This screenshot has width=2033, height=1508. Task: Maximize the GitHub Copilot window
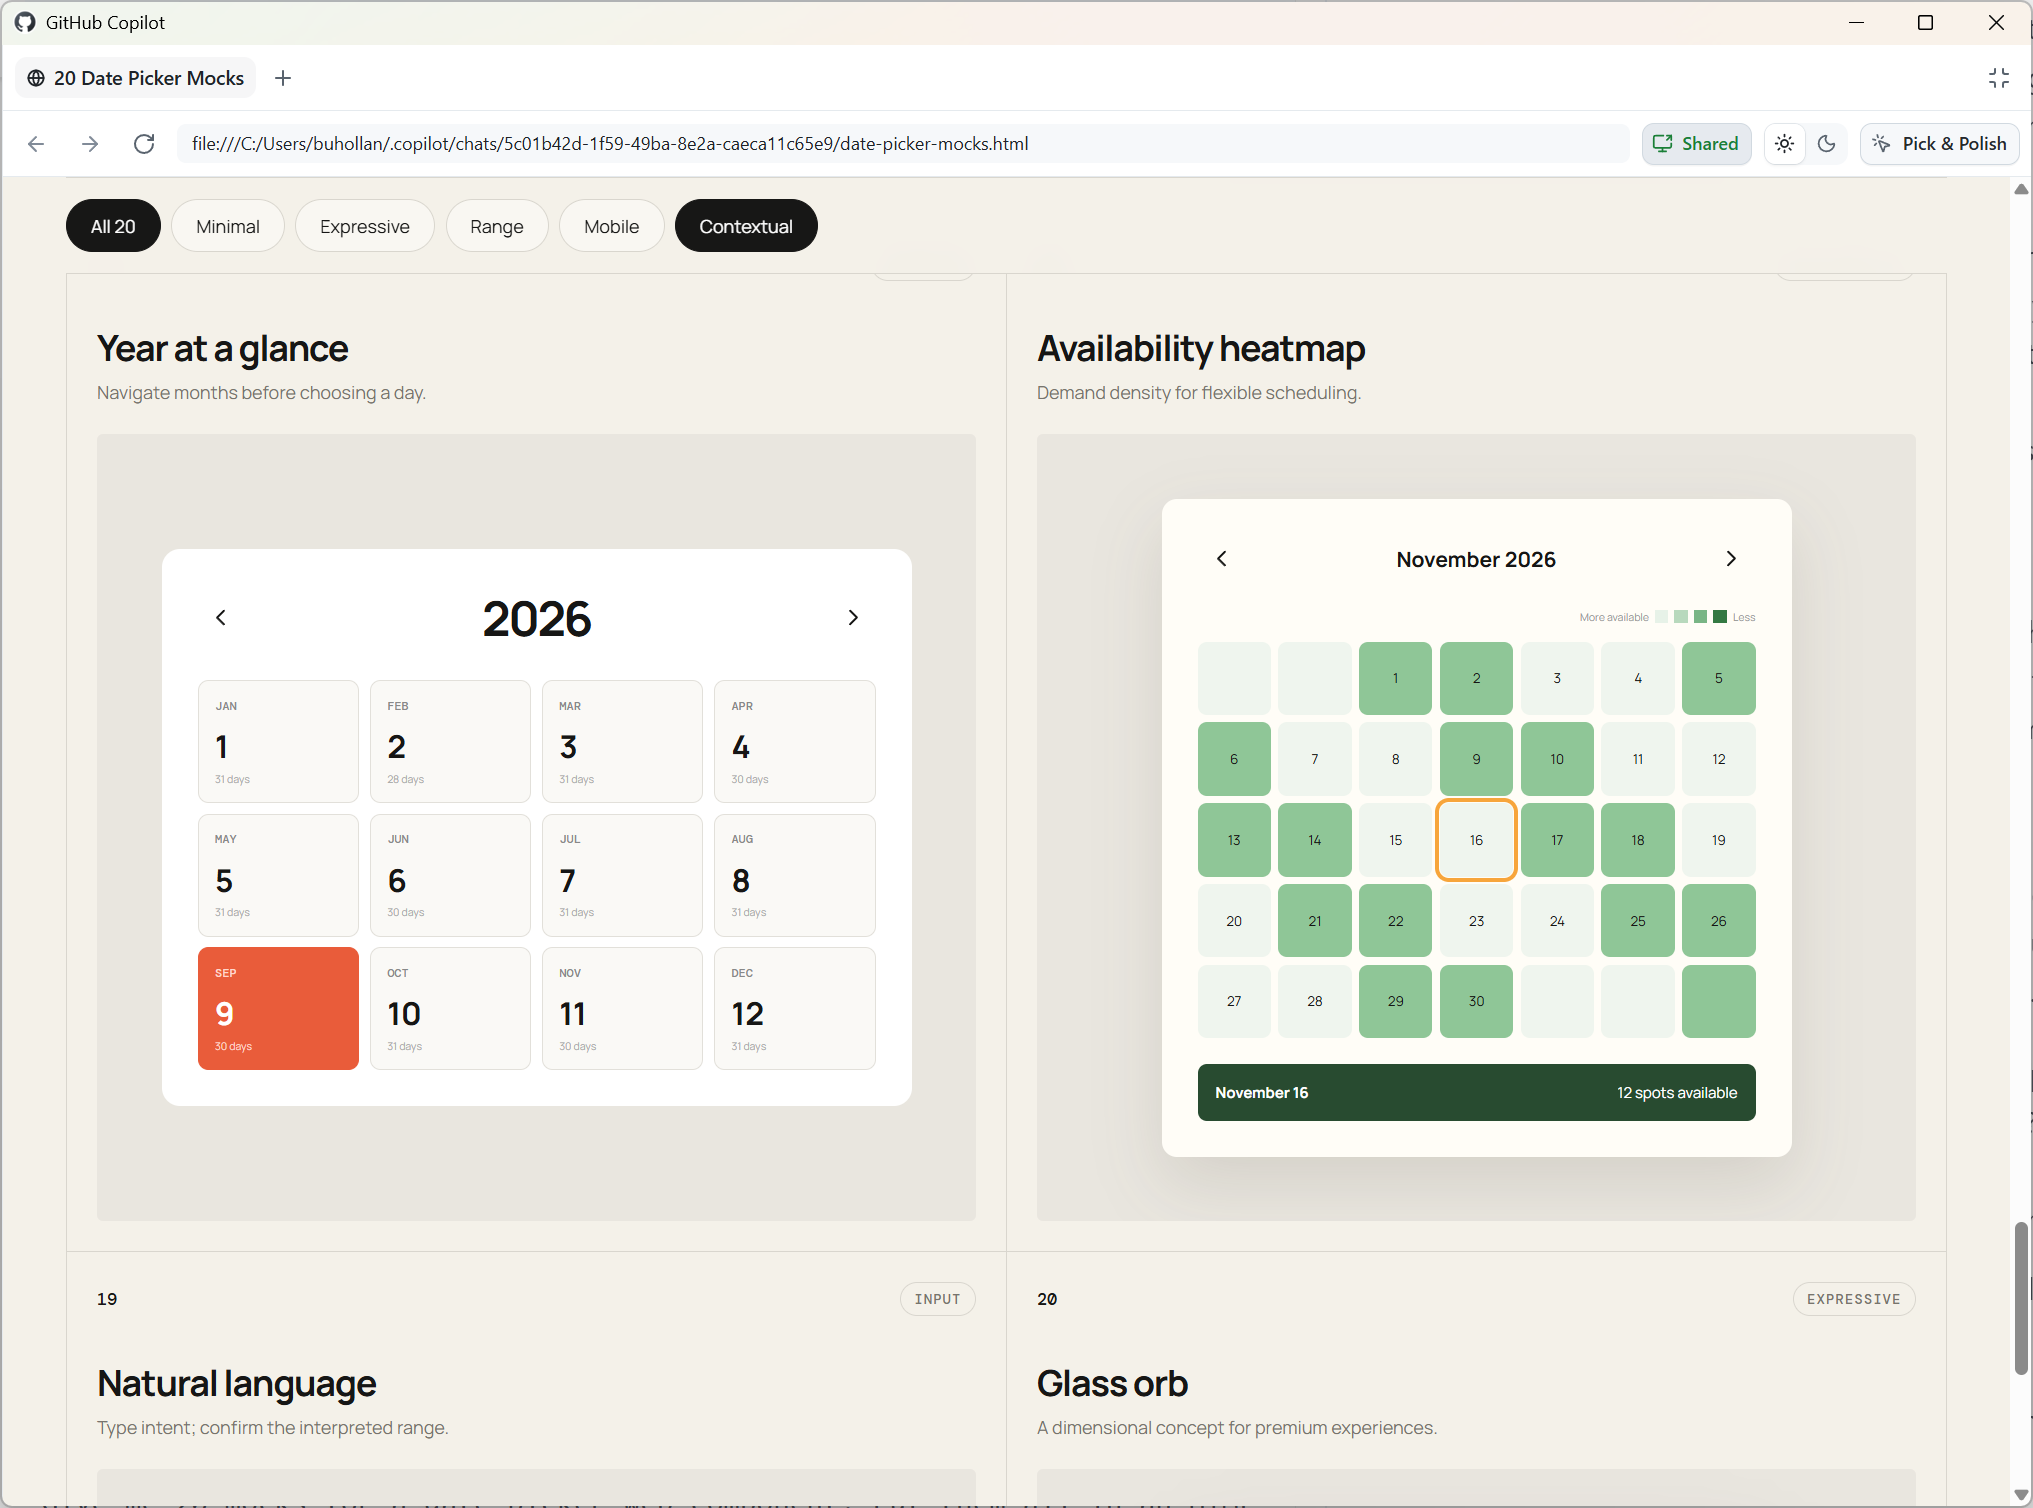point(1925,22)
